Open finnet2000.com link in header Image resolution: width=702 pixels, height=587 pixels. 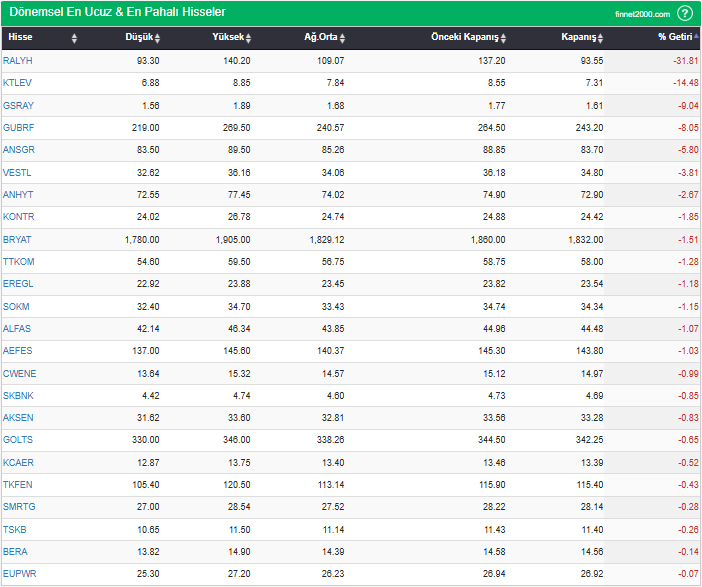click(642, 14)
